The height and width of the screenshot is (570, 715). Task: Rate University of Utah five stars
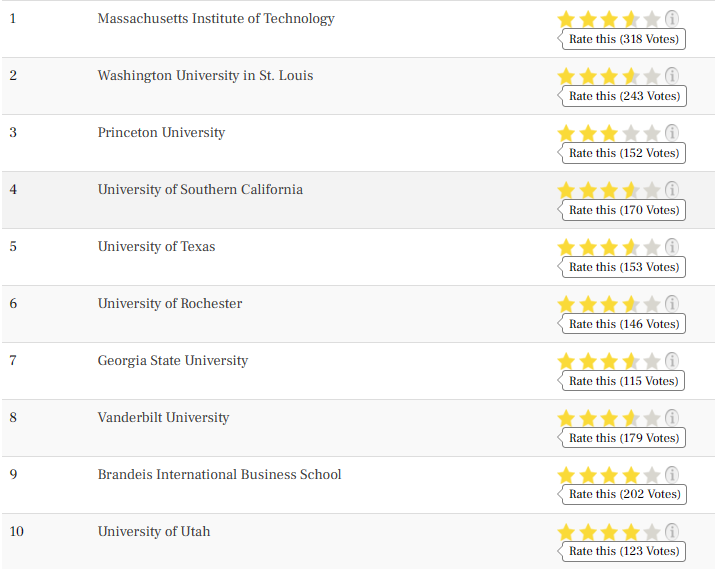click(x=652, y=532)
